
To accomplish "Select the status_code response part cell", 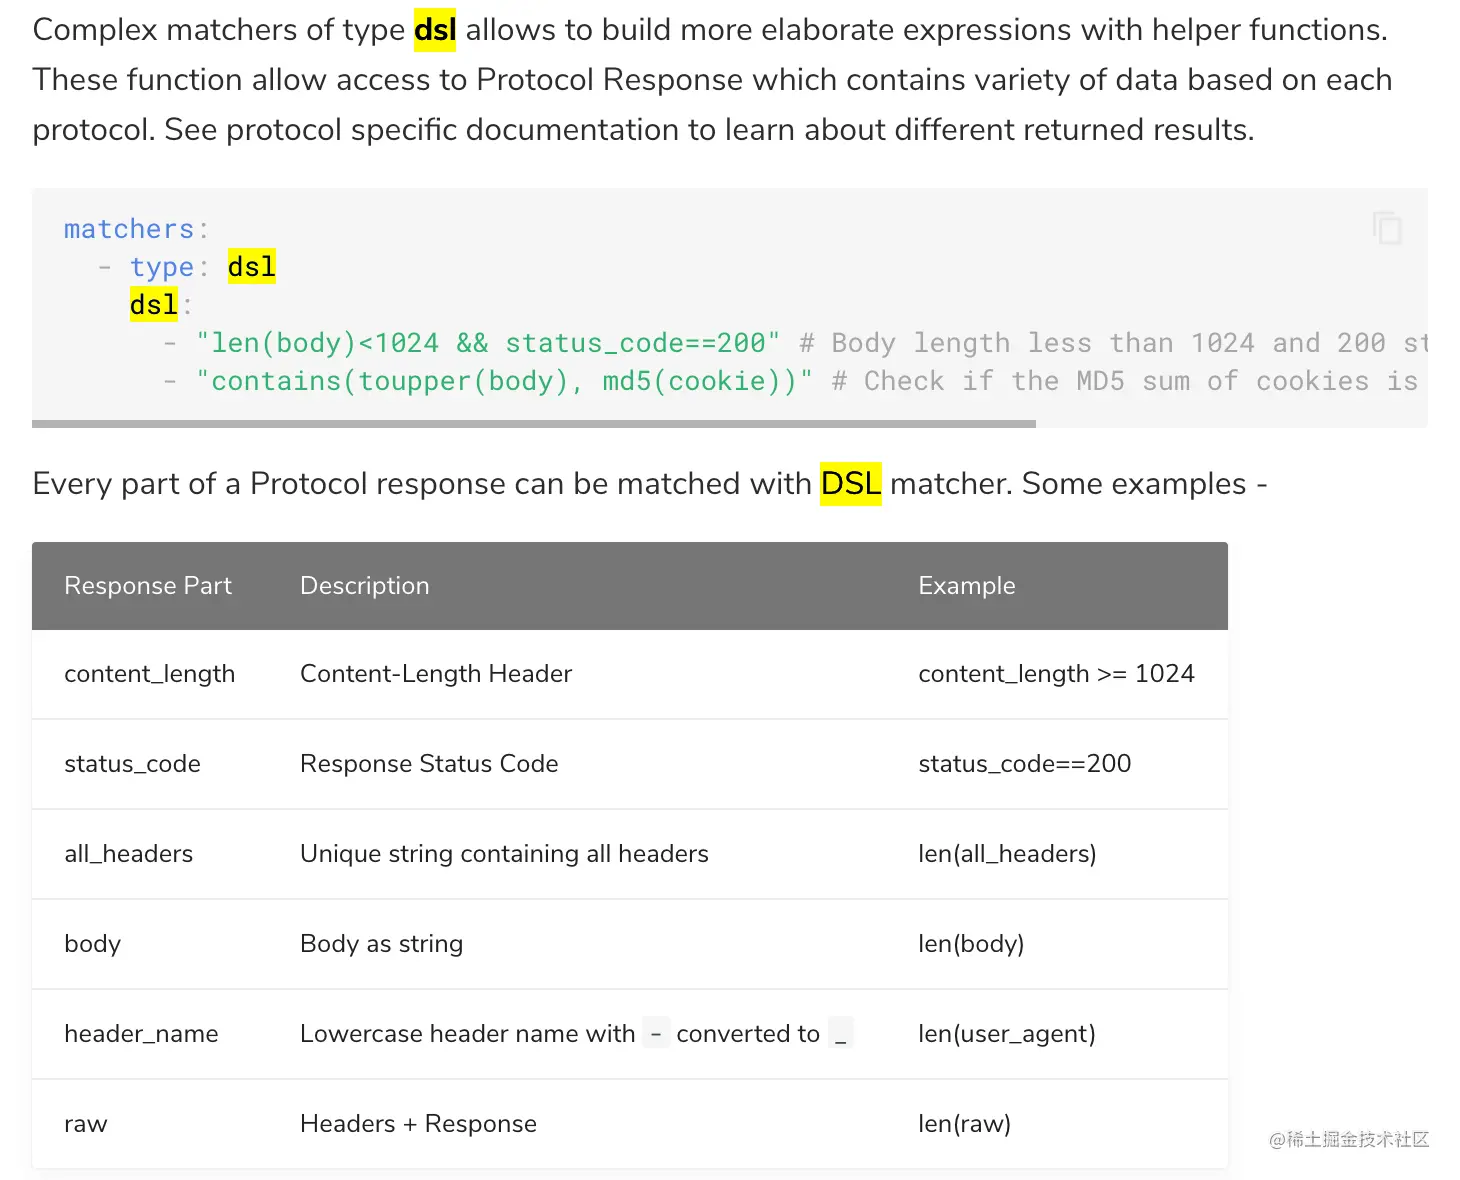I will [x=132, y=764].
